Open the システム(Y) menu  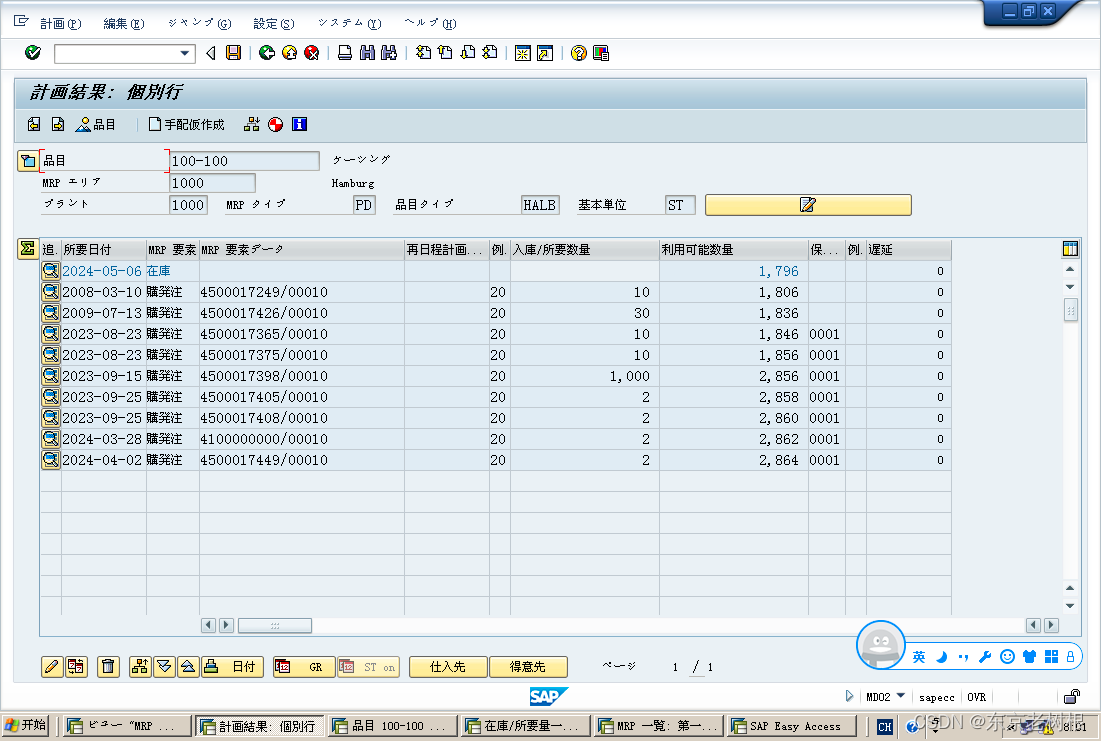tap(350, 23)
